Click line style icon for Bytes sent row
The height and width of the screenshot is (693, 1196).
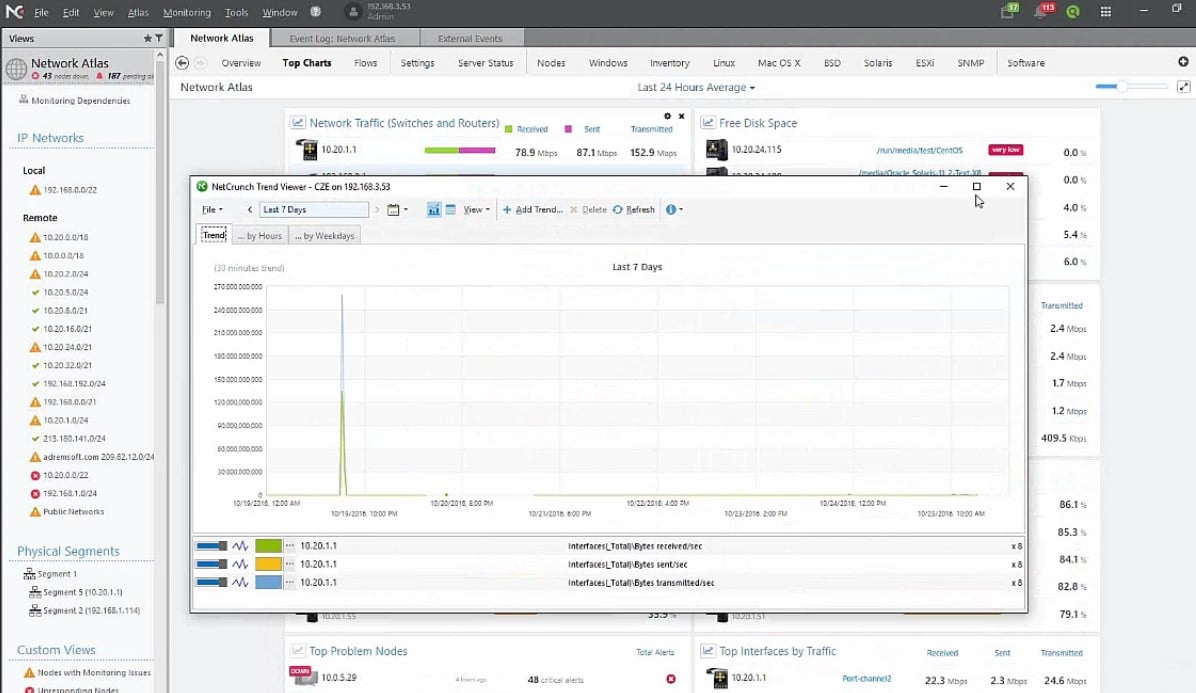(x=240, y=564)
